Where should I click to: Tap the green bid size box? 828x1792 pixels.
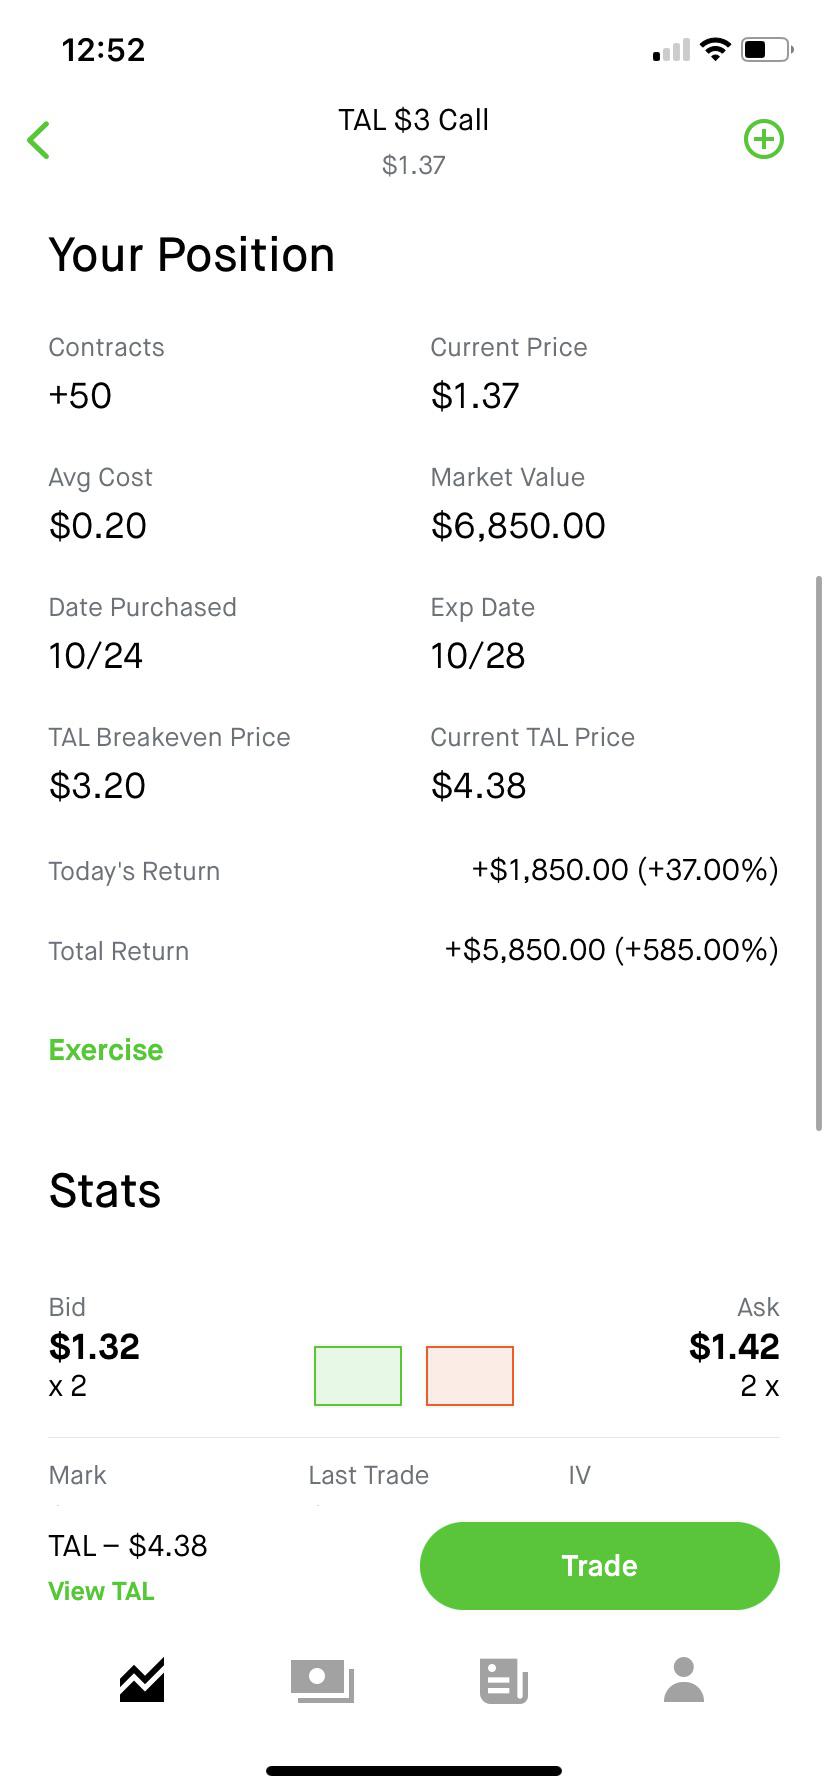pyautogui.click(x=358, y=1376)
